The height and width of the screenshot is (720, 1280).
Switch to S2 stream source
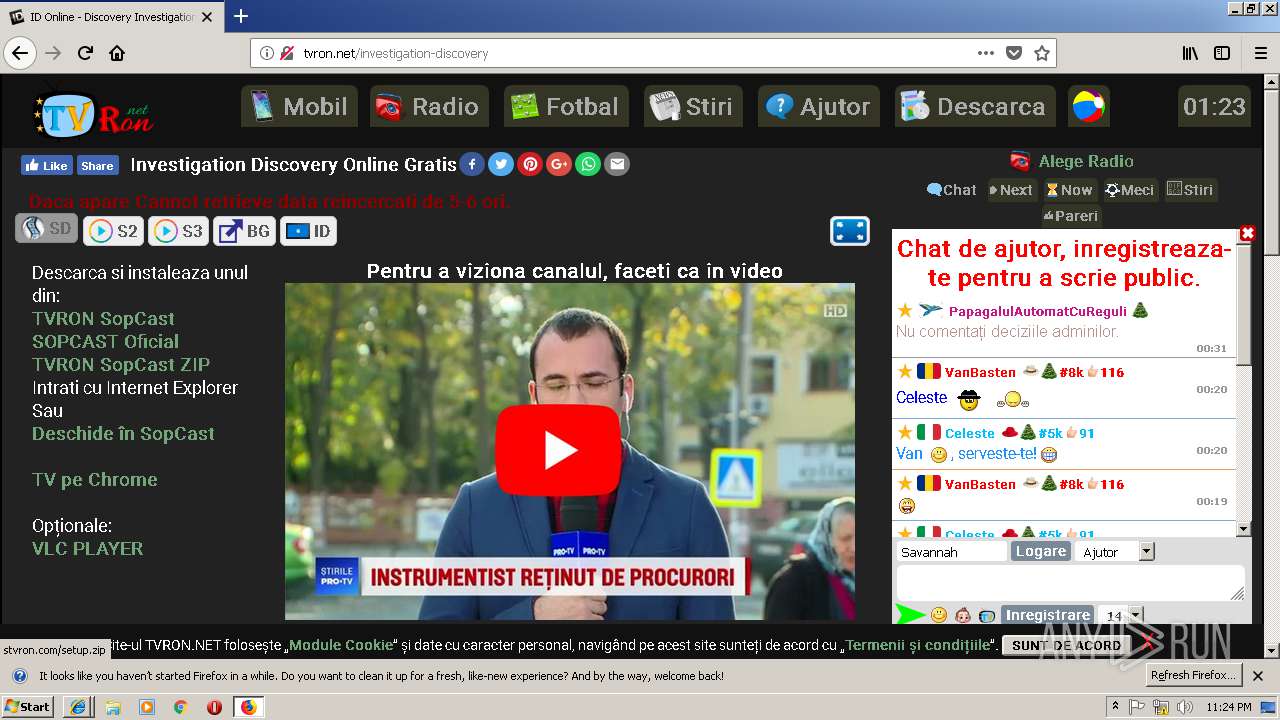tap(113, 231)
